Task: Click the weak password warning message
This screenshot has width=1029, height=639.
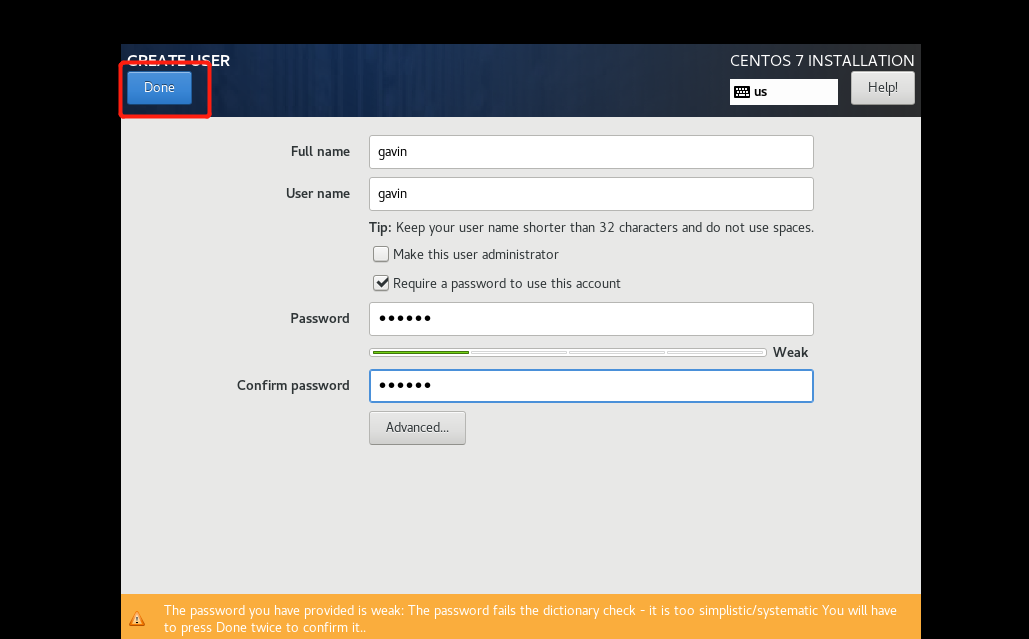Action: click(530, 619)
